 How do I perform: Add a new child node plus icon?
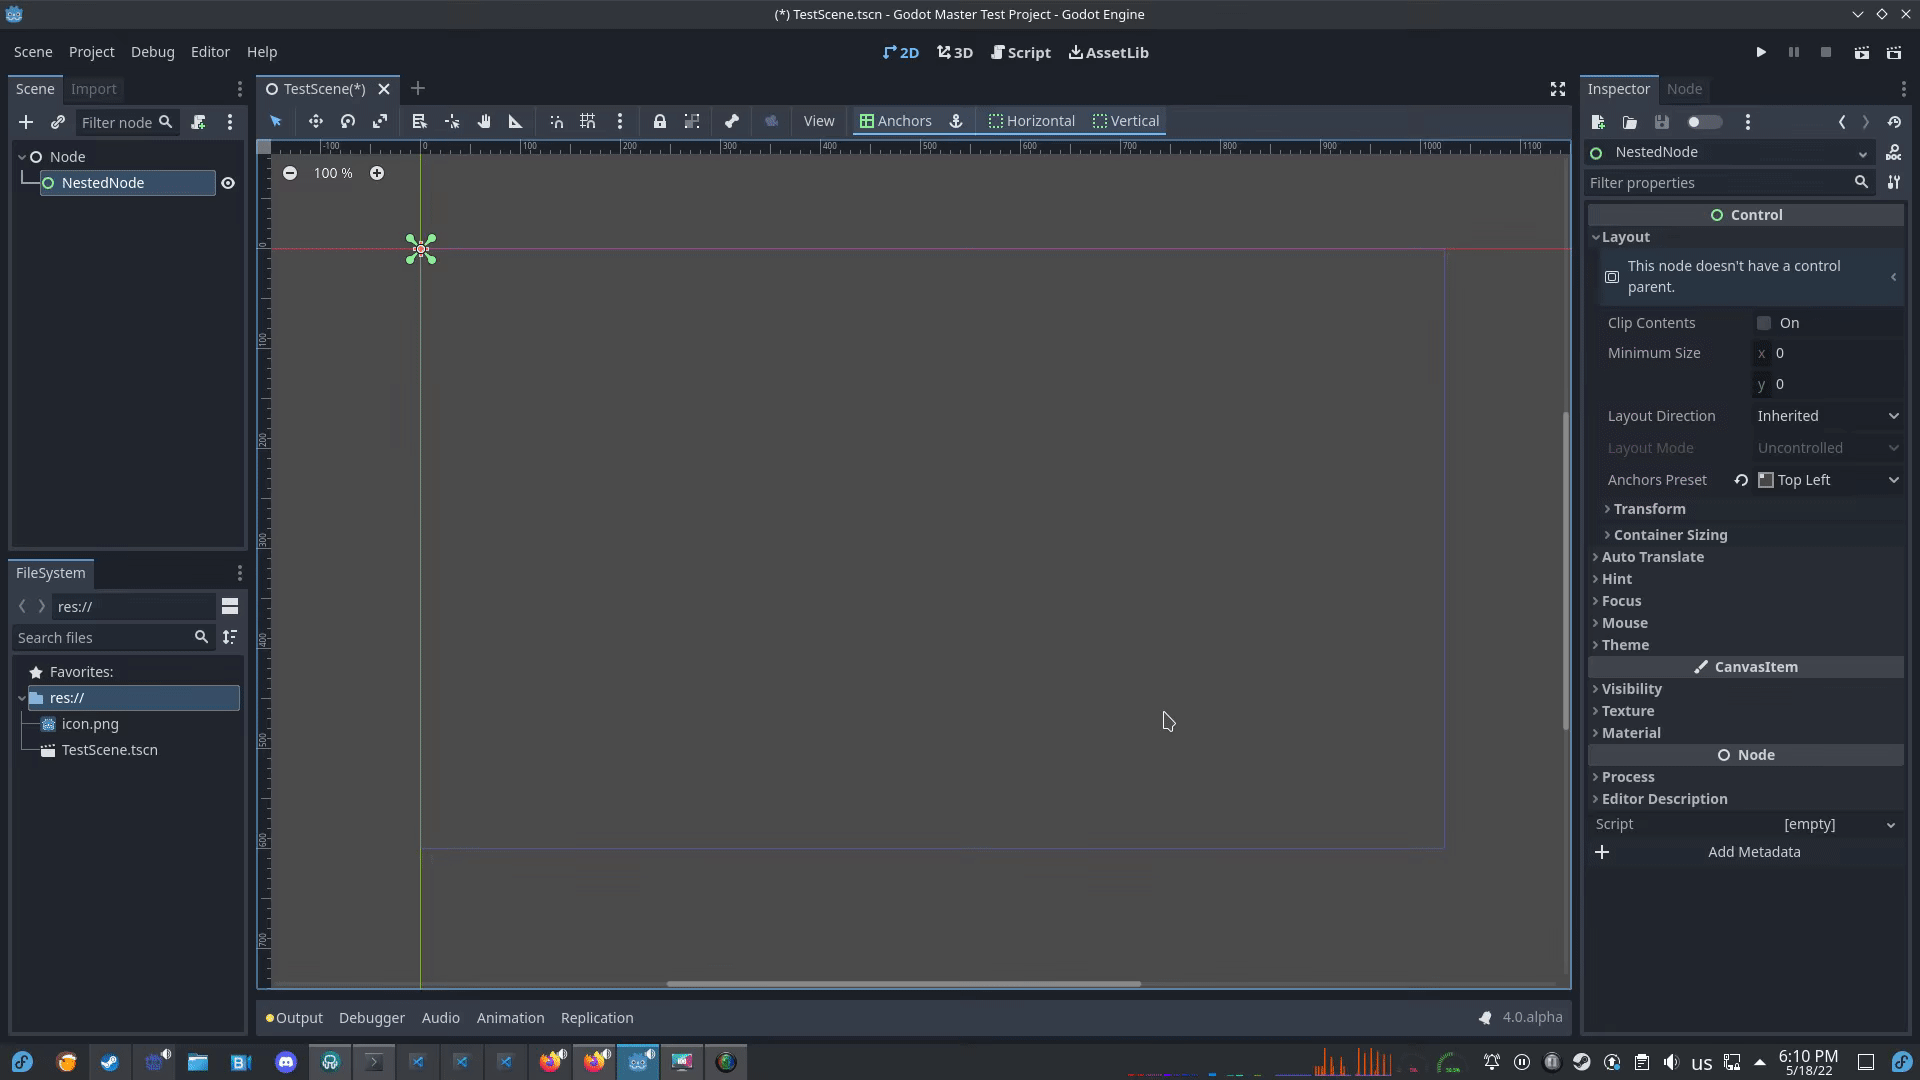26,122
